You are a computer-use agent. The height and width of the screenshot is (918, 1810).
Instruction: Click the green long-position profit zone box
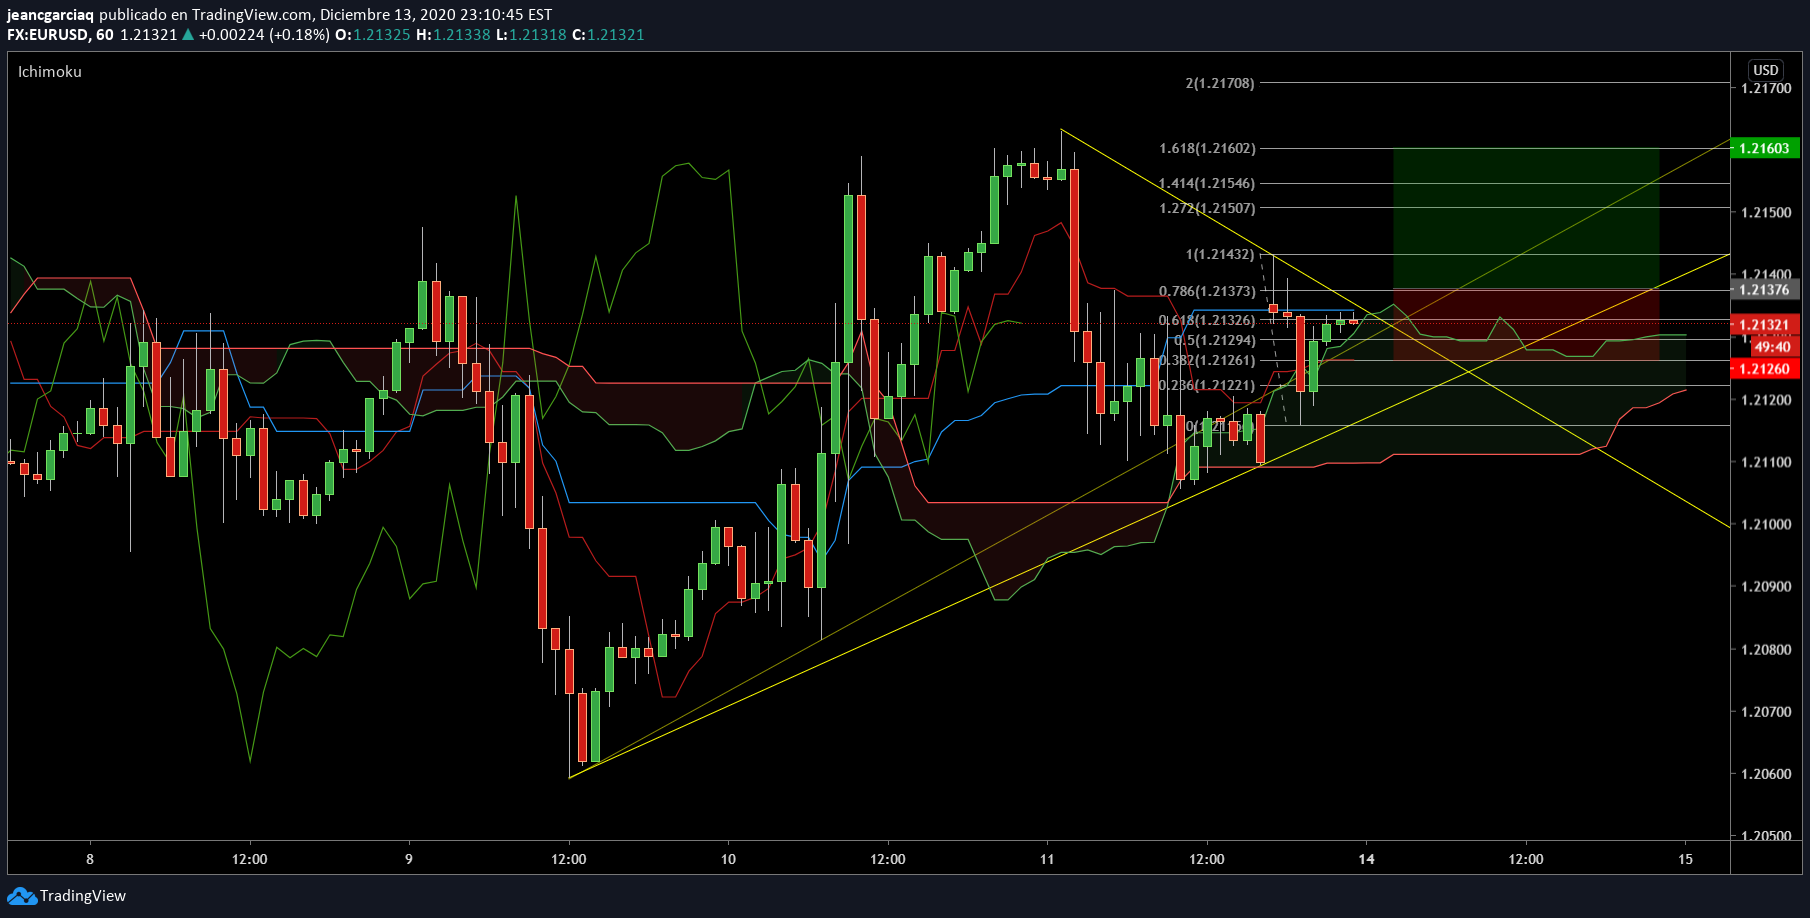tap(1526, 218)
